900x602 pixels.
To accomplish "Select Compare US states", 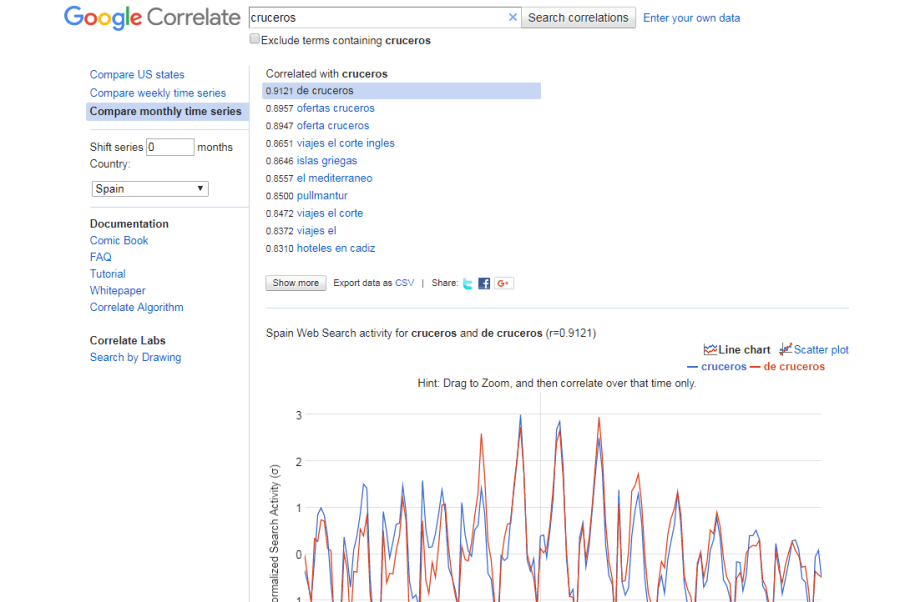I will coord(137,75).
